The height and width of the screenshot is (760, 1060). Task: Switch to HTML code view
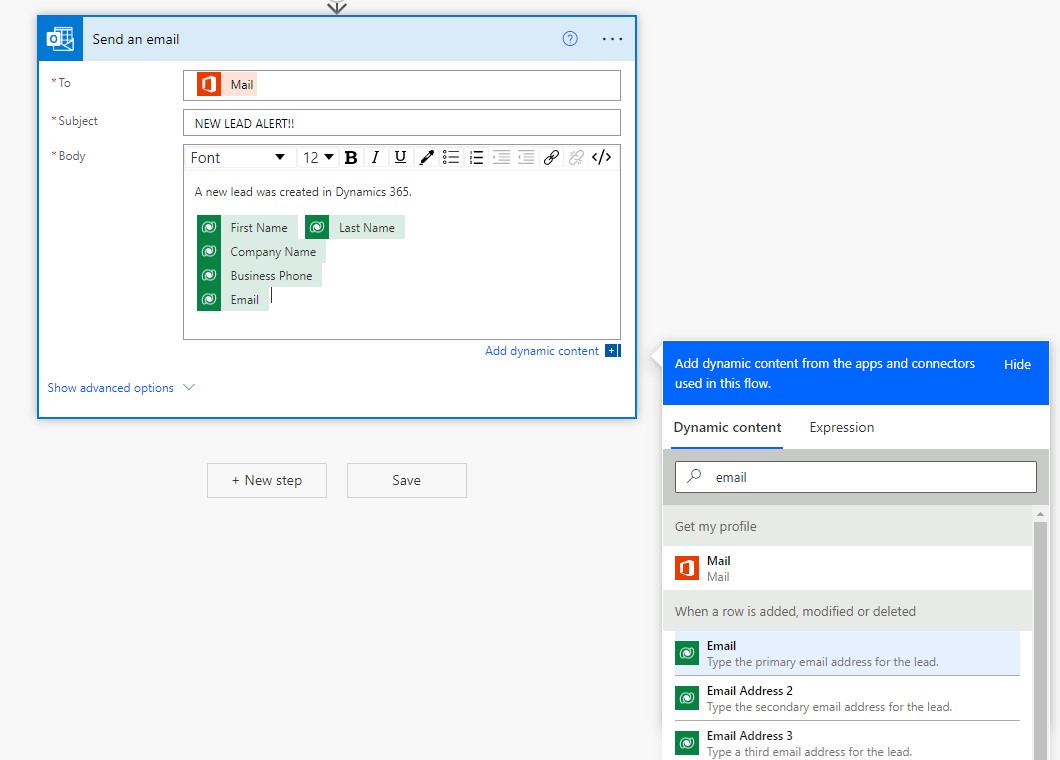point(602,158)
